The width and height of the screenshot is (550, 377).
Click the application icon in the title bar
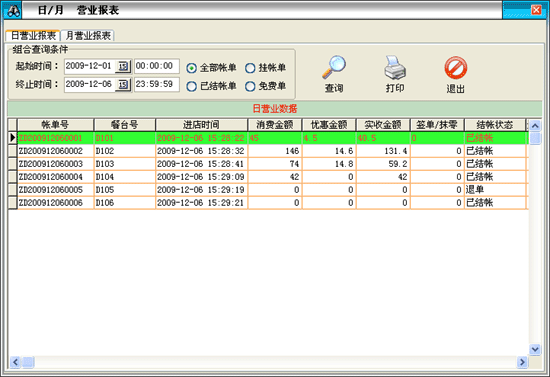tap(13, 11)
